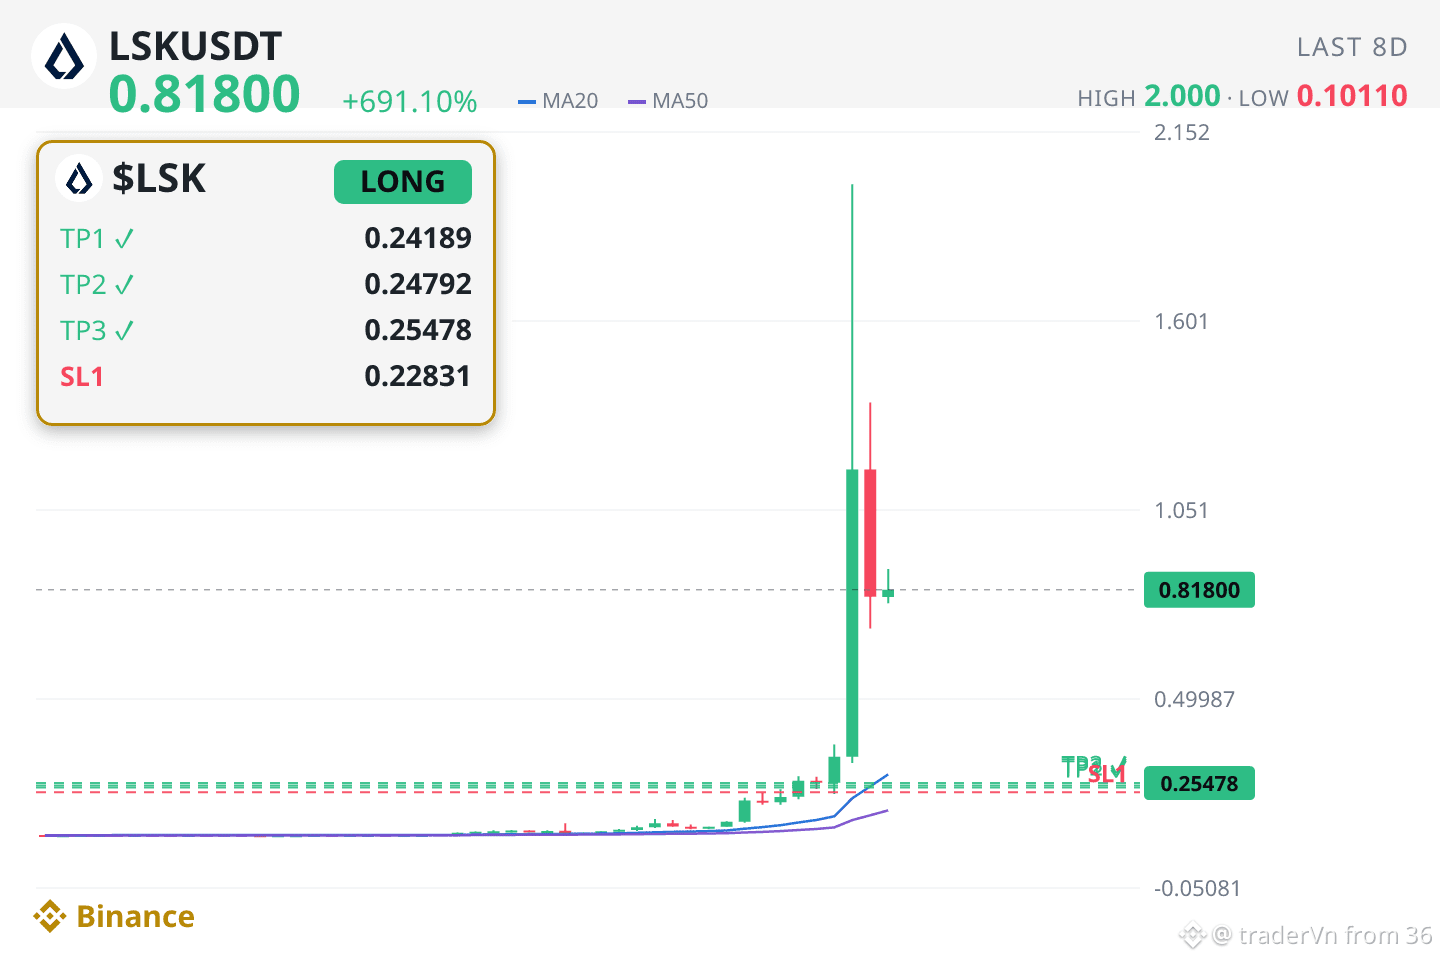This screenshot has height=960, width=1440.
Task: Click the TP1 checkmark
Action: pyautogui.click(x=124, y=239)
